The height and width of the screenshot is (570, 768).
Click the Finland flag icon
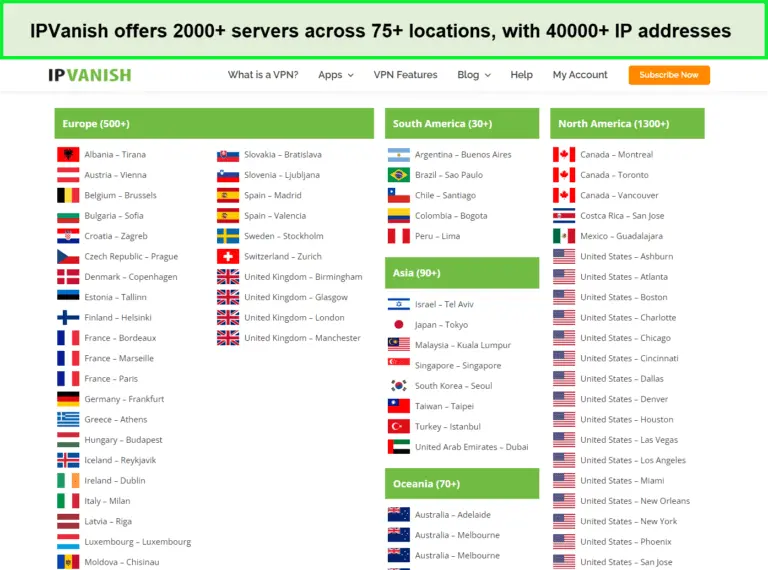point(68,318)
